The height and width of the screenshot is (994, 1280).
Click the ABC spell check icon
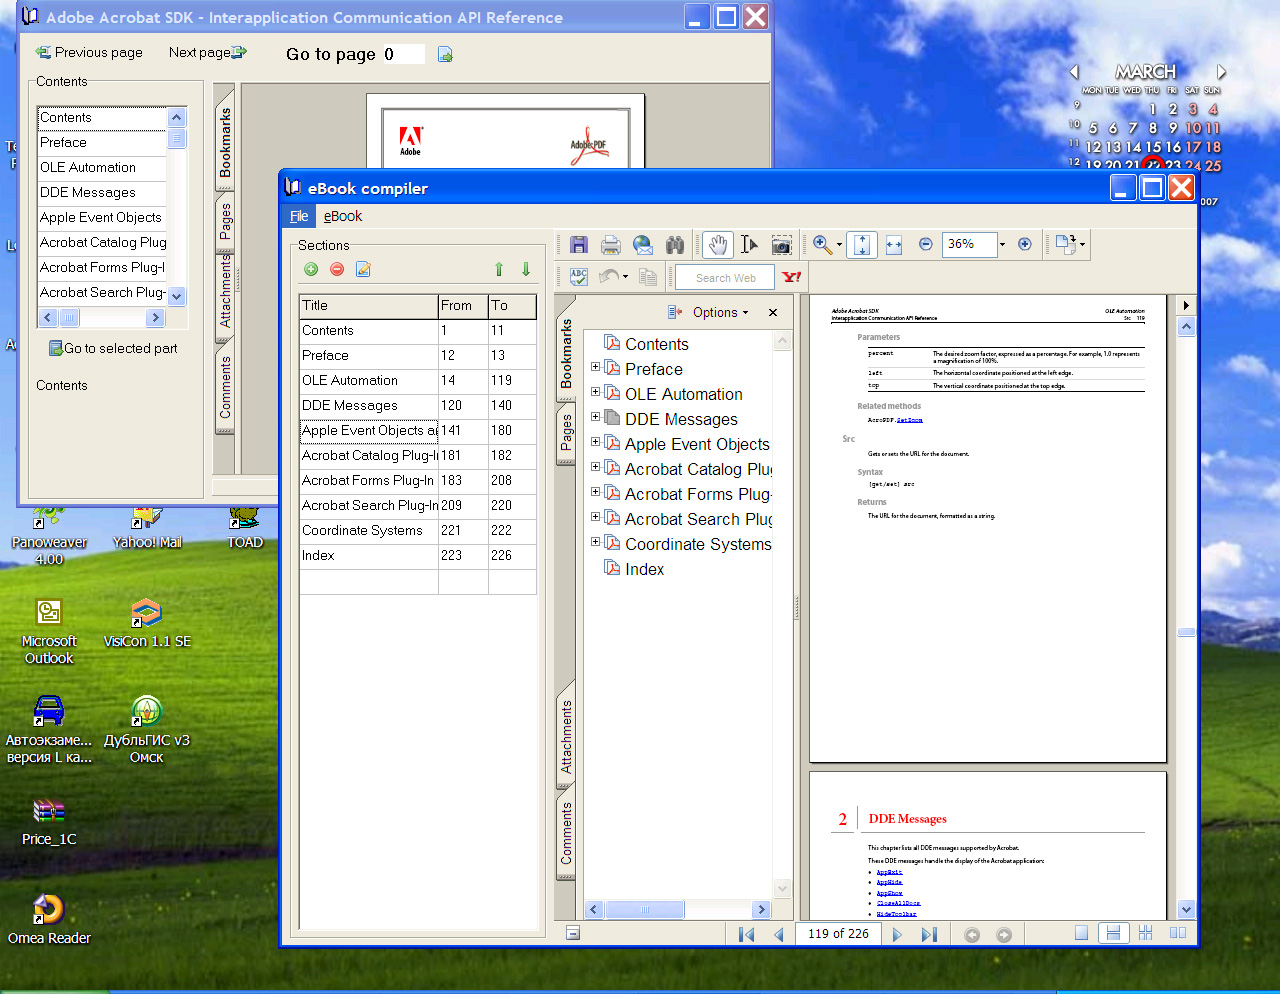pyautogui.click(x=578, y=277)
